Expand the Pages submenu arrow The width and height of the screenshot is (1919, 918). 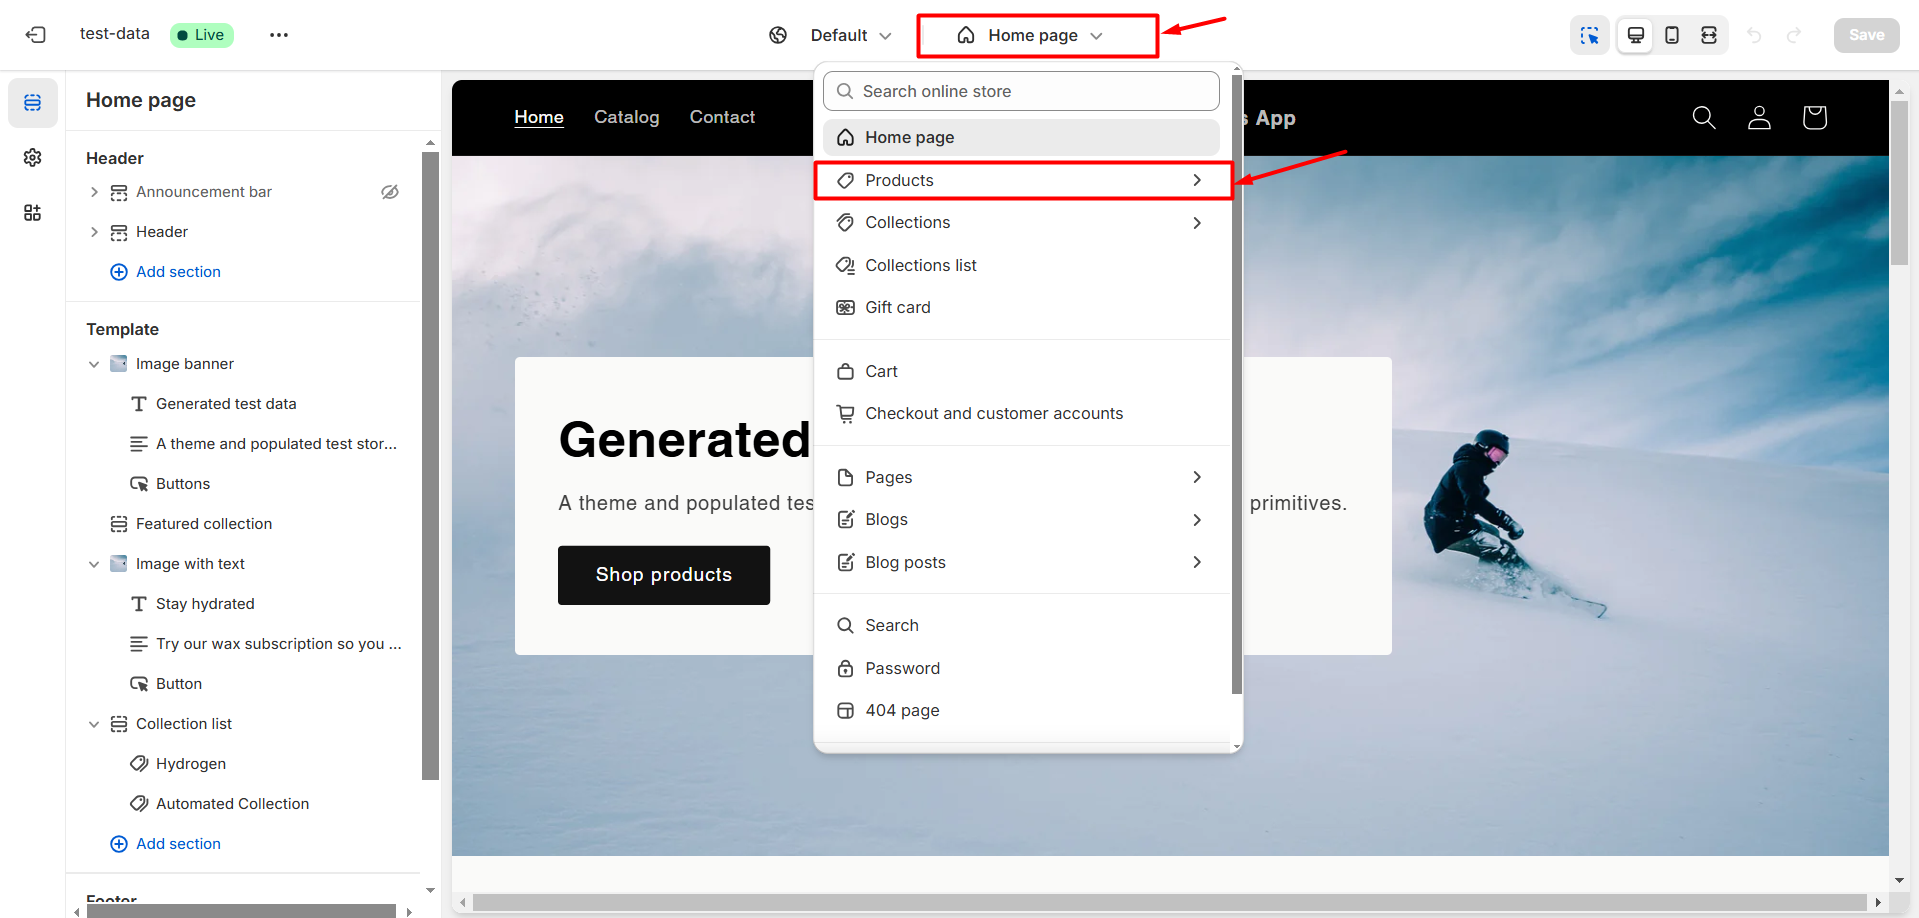tap(1197, 477)
